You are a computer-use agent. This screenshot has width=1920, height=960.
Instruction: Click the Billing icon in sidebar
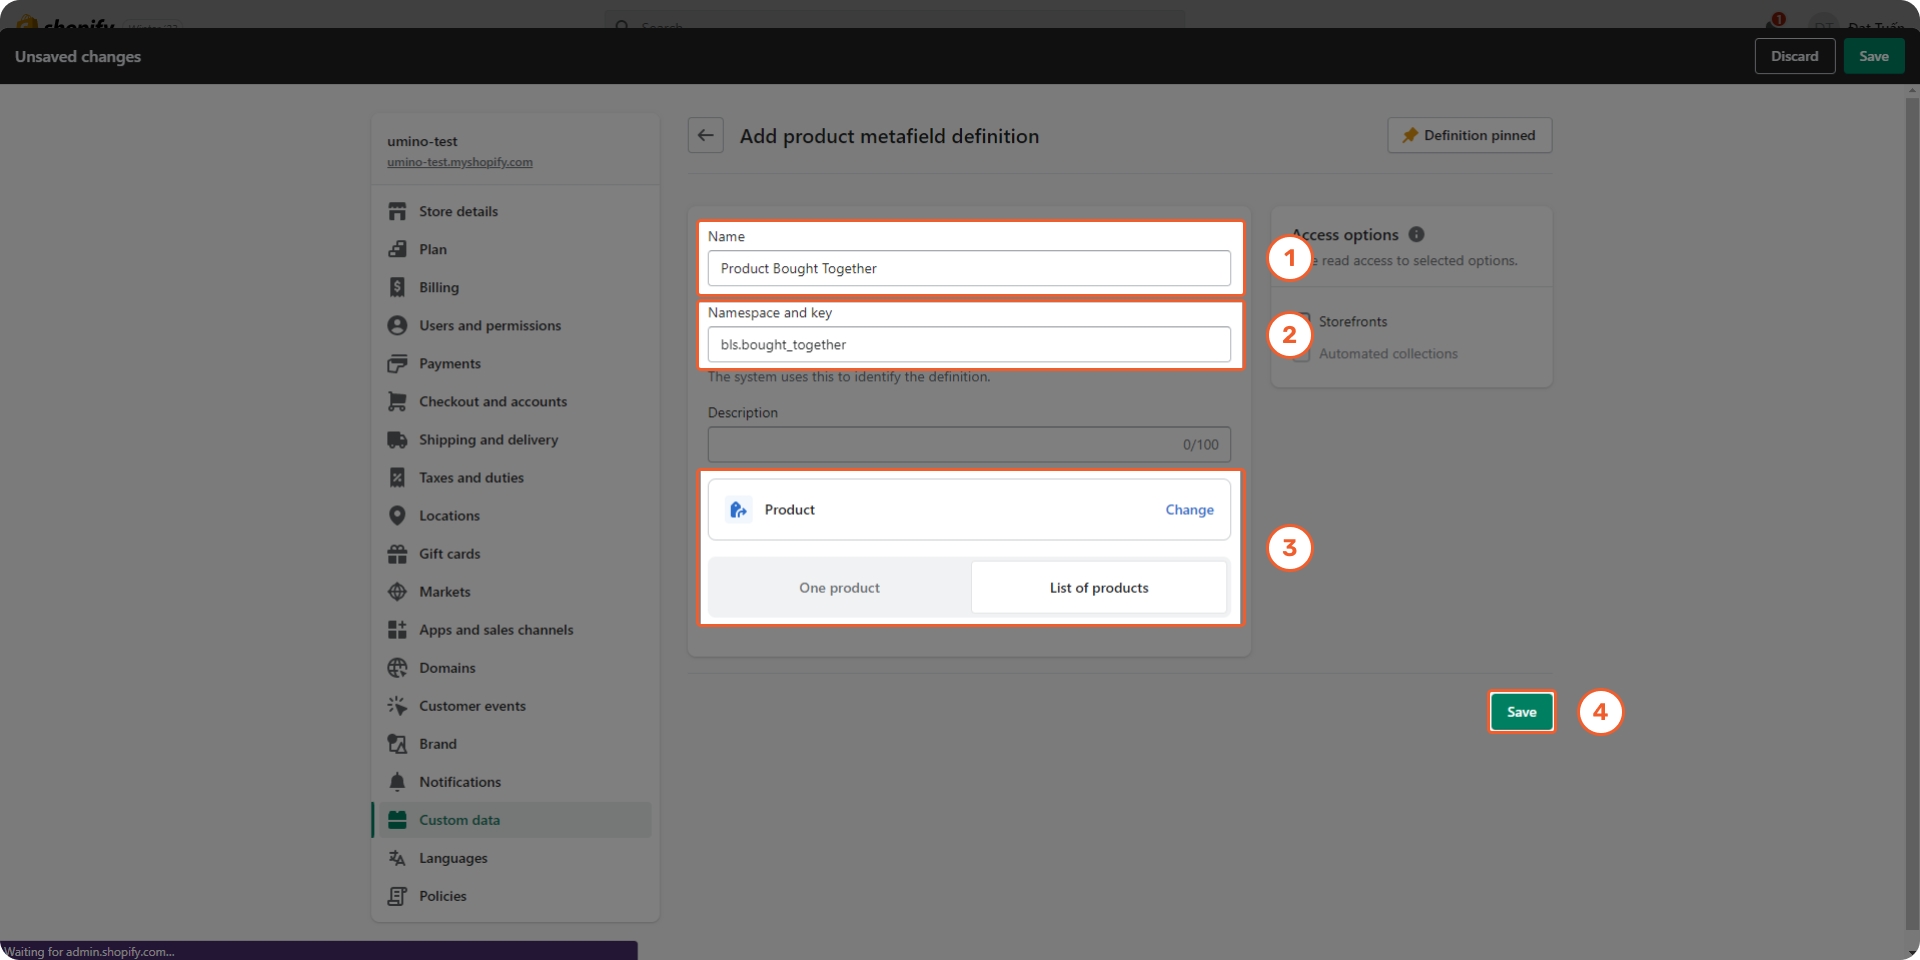pos(397,287)
